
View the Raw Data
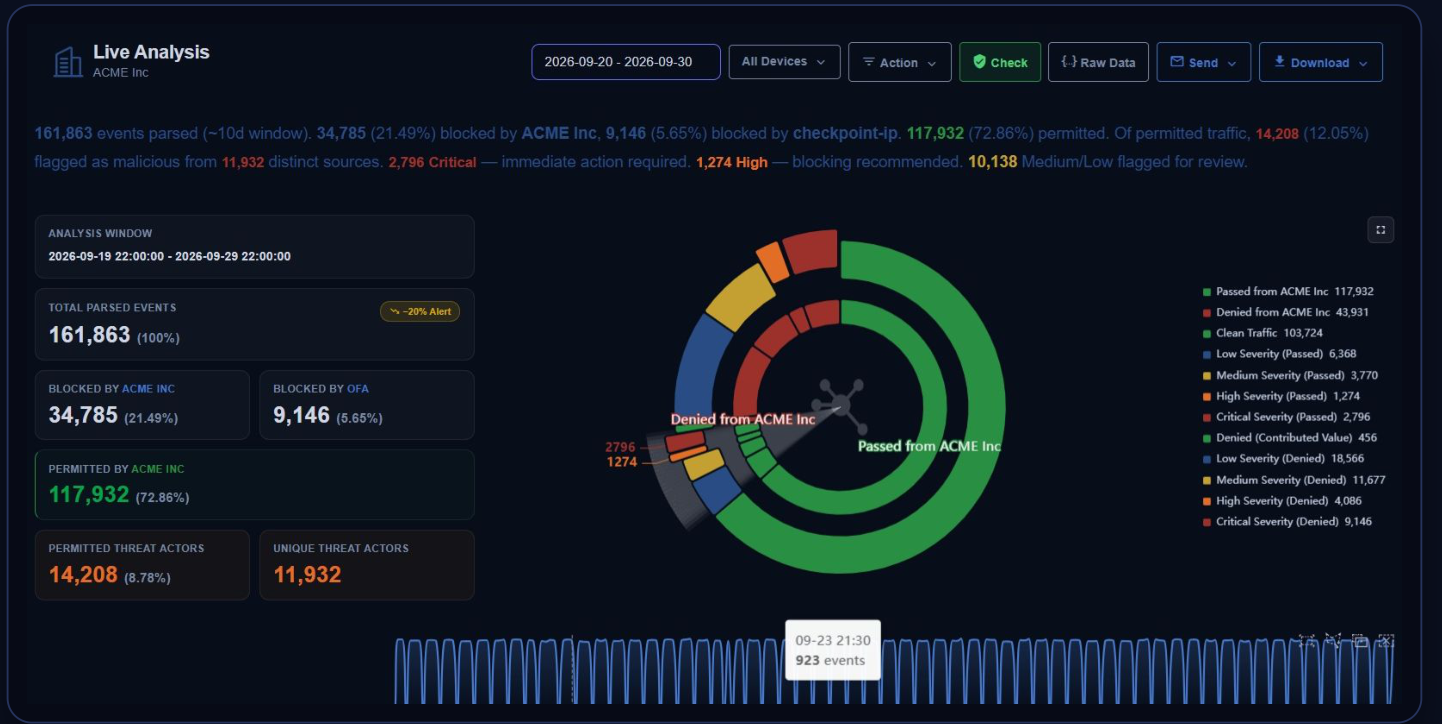point(1098,62)
